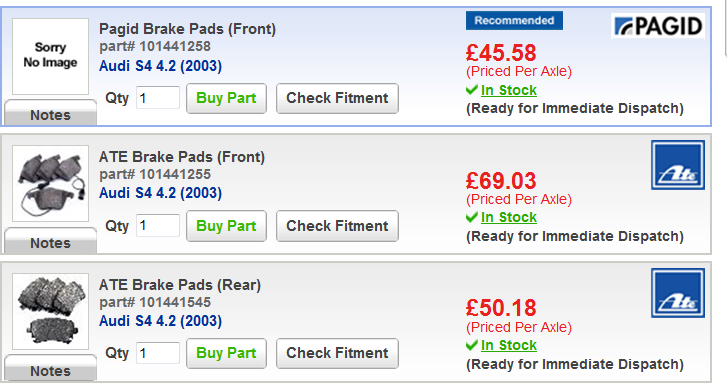The height and width of the screenshot is (390, 727).
Task: Open In Stock link for £69.03 item
Action: 509,217
